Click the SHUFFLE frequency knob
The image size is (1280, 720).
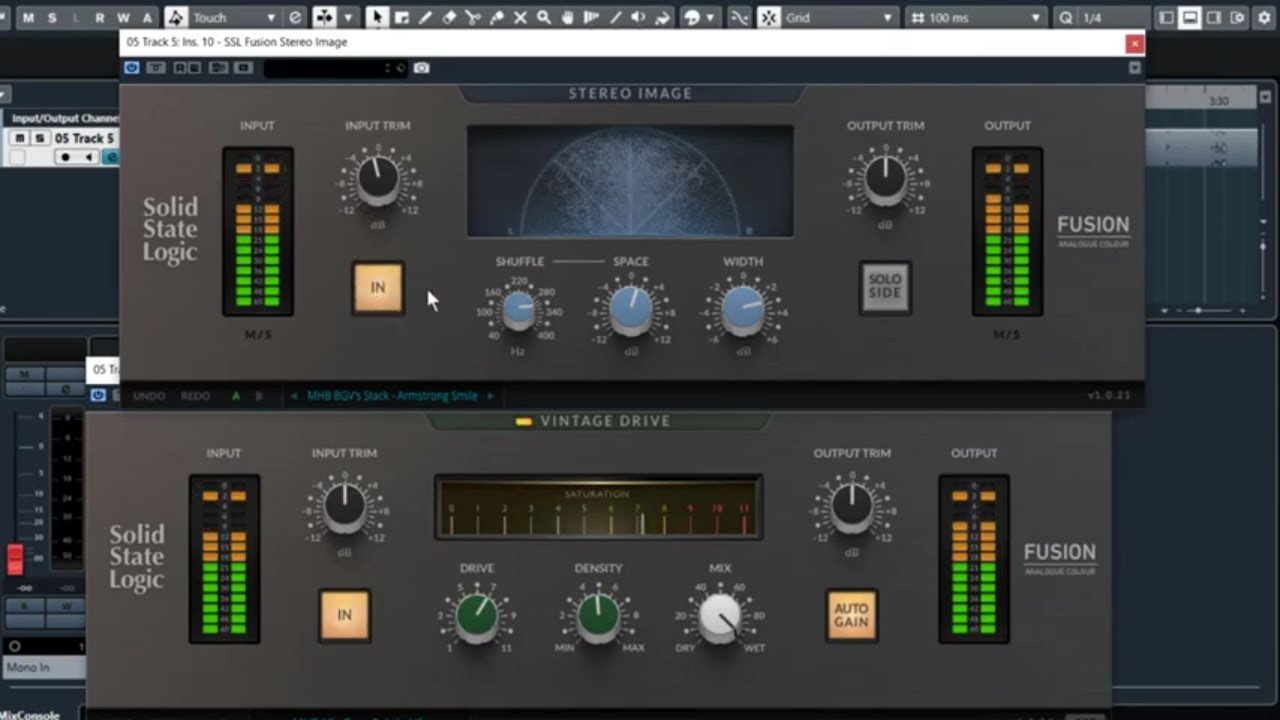click(x=518, y=310)
